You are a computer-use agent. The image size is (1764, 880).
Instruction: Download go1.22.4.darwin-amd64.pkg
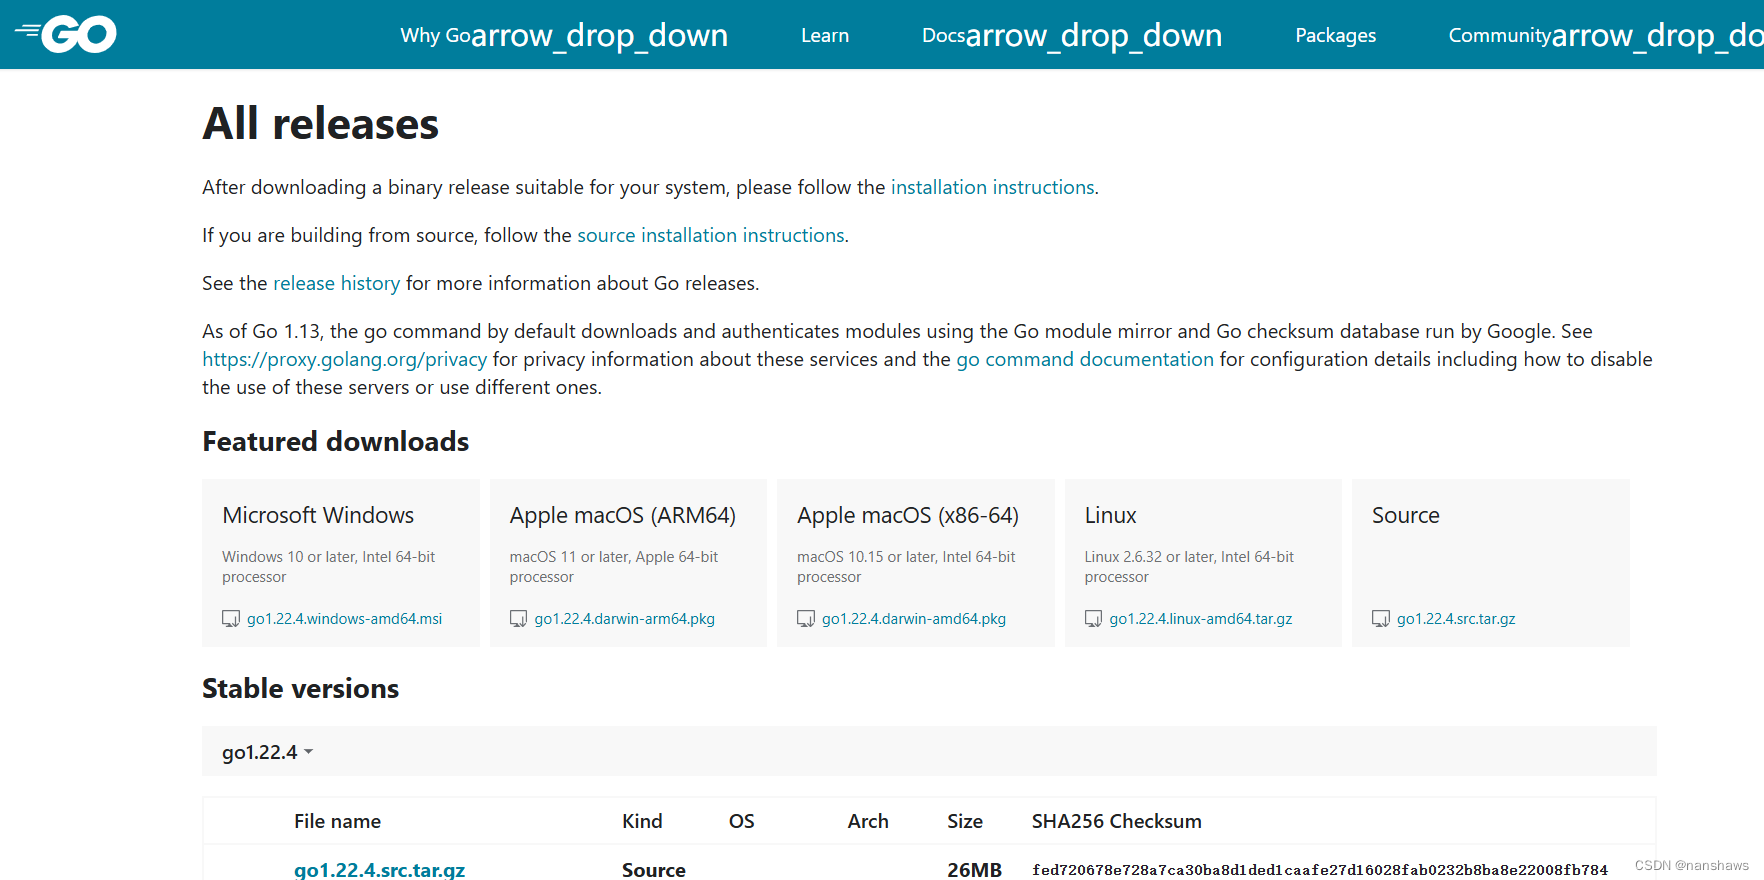(914, 619)
